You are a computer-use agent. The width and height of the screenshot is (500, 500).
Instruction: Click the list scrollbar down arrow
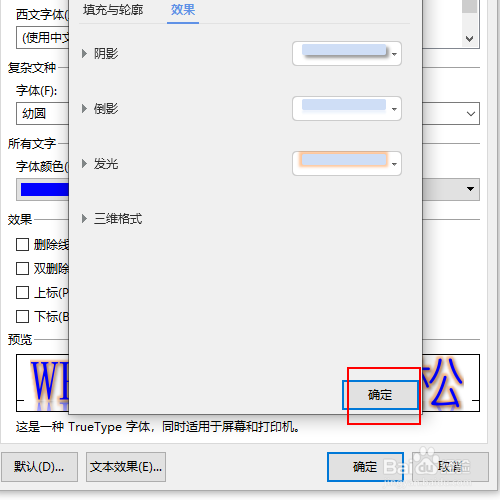tap(469, 39)
